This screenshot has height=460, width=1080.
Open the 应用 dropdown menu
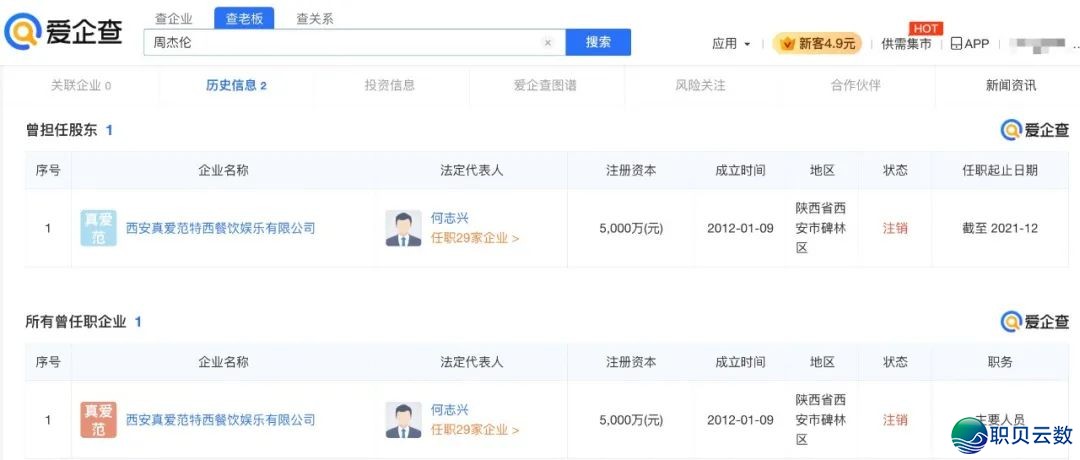[x=731, y=43]
